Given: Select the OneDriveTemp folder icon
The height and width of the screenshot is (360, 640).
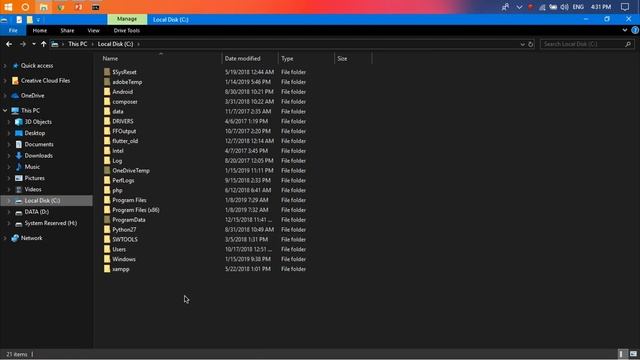Looking at the screenshot, I should coord(107,171).
